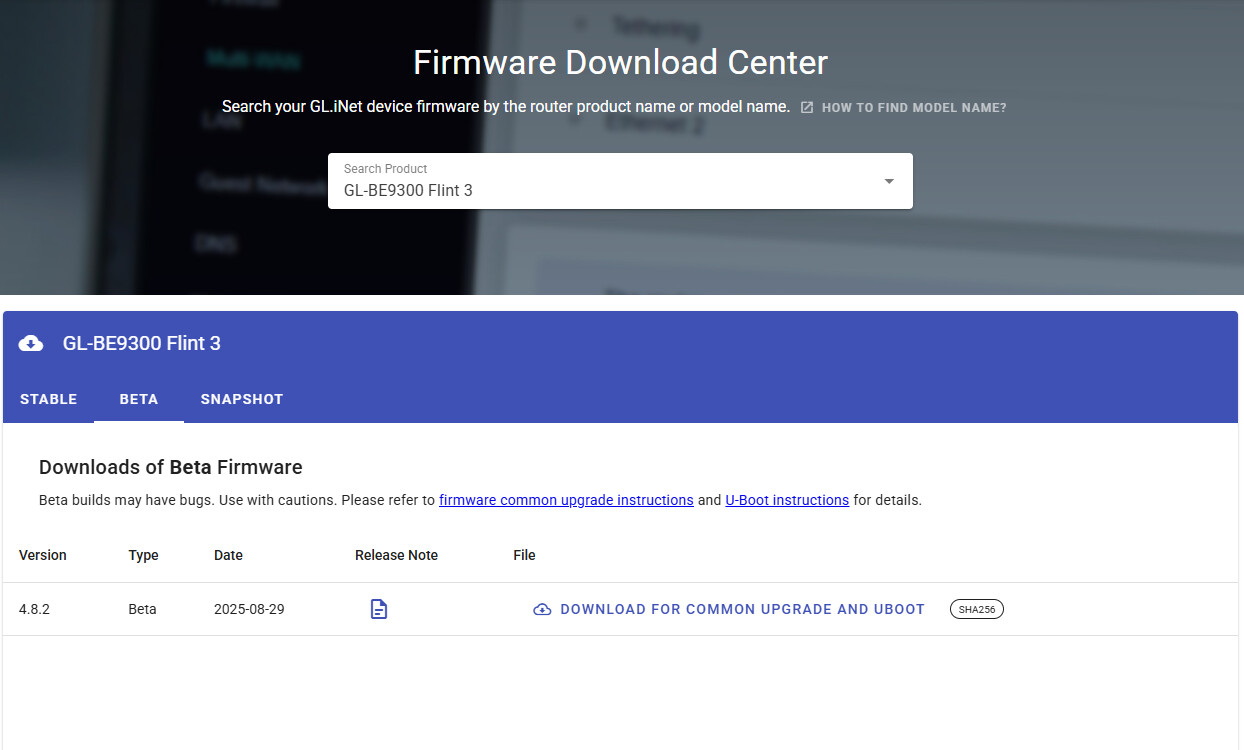Click the Date column header

228,555
